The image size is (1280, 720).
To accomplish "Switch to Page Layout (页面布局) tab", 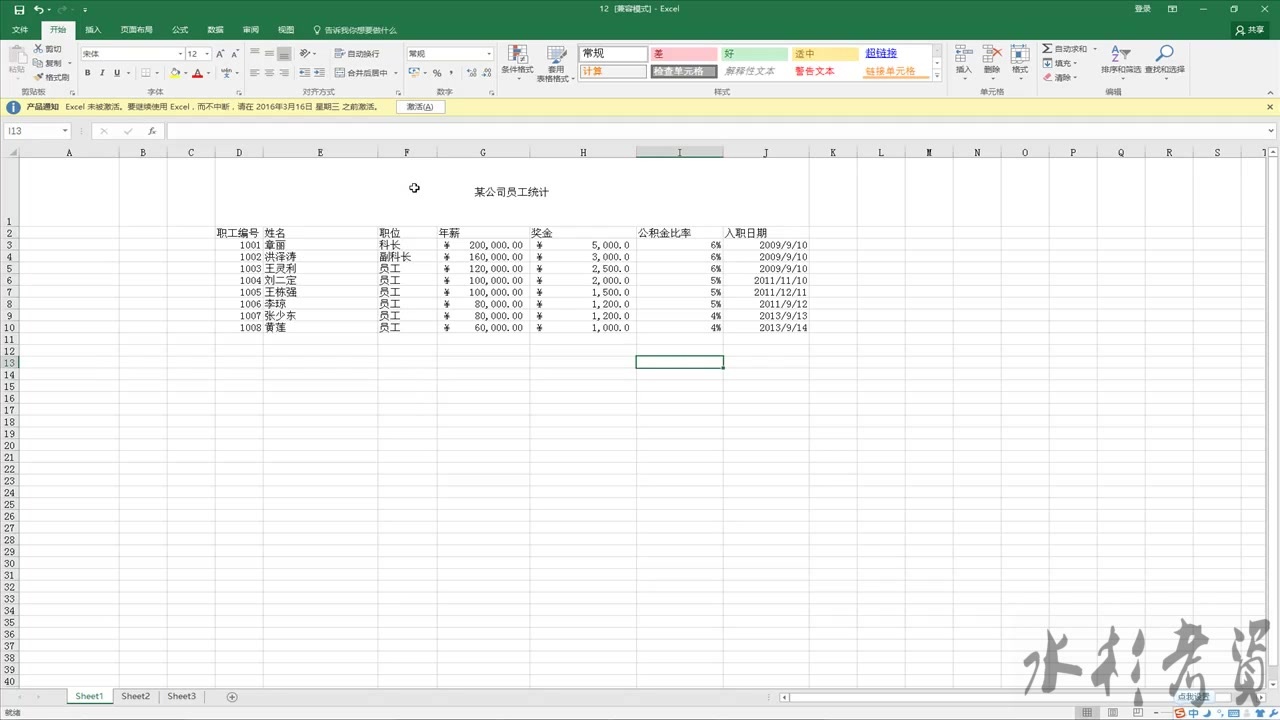I will click(x=137, y=30).
